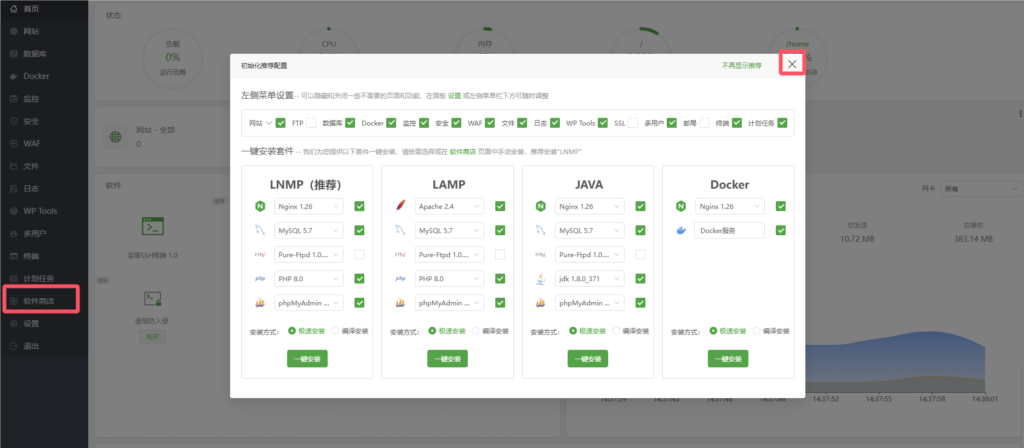
Task: Click the Nginx icon in LNMP card
Action: (x=260, y=206)
